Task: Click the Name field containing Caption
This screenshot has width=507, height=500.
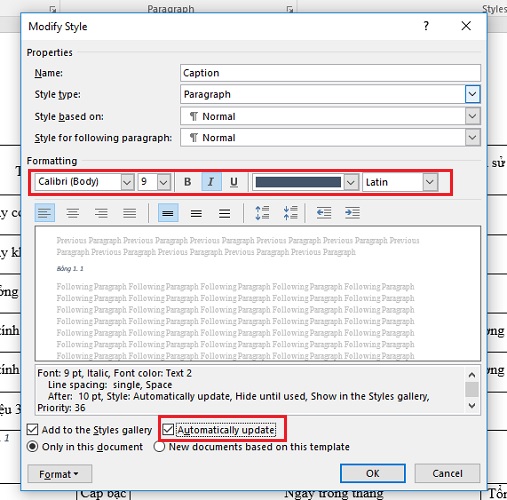Action: pyautogui.click(x=330, y=73)
